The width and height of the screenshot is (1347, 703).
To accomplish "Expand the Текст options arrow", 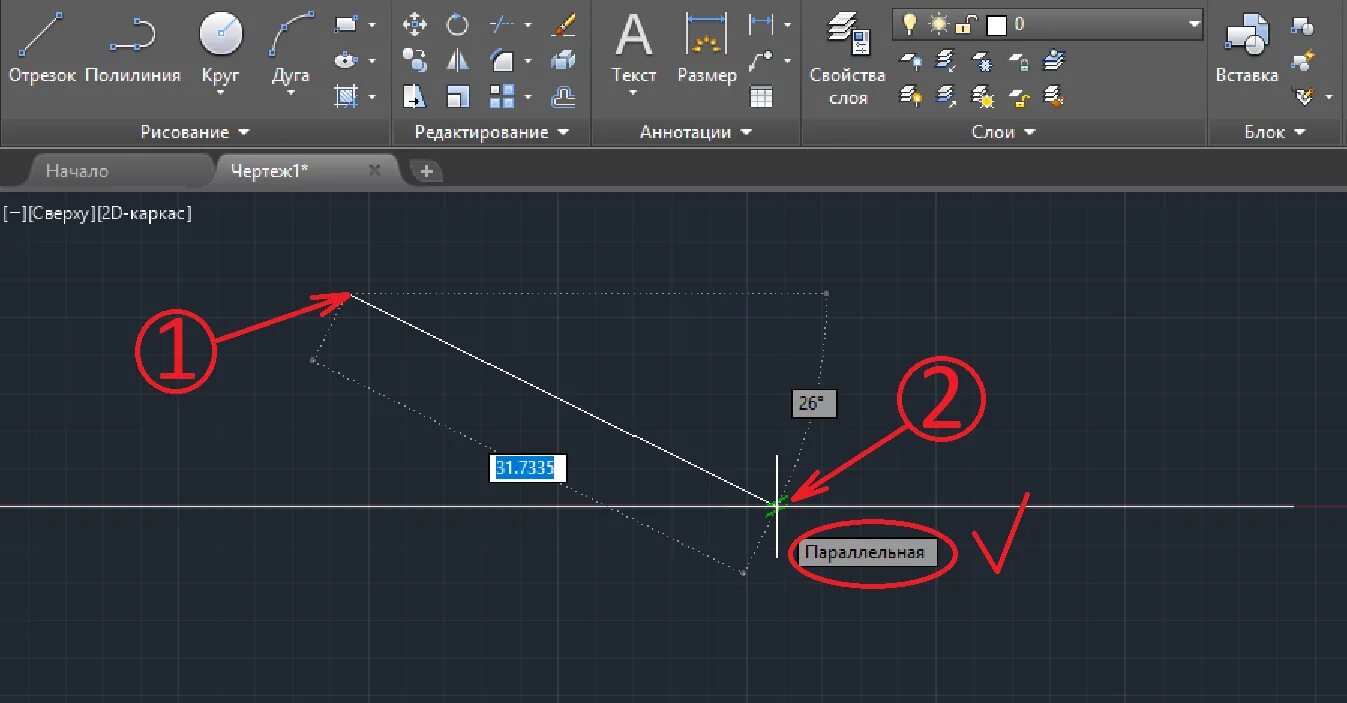I will tap(634, 93).
